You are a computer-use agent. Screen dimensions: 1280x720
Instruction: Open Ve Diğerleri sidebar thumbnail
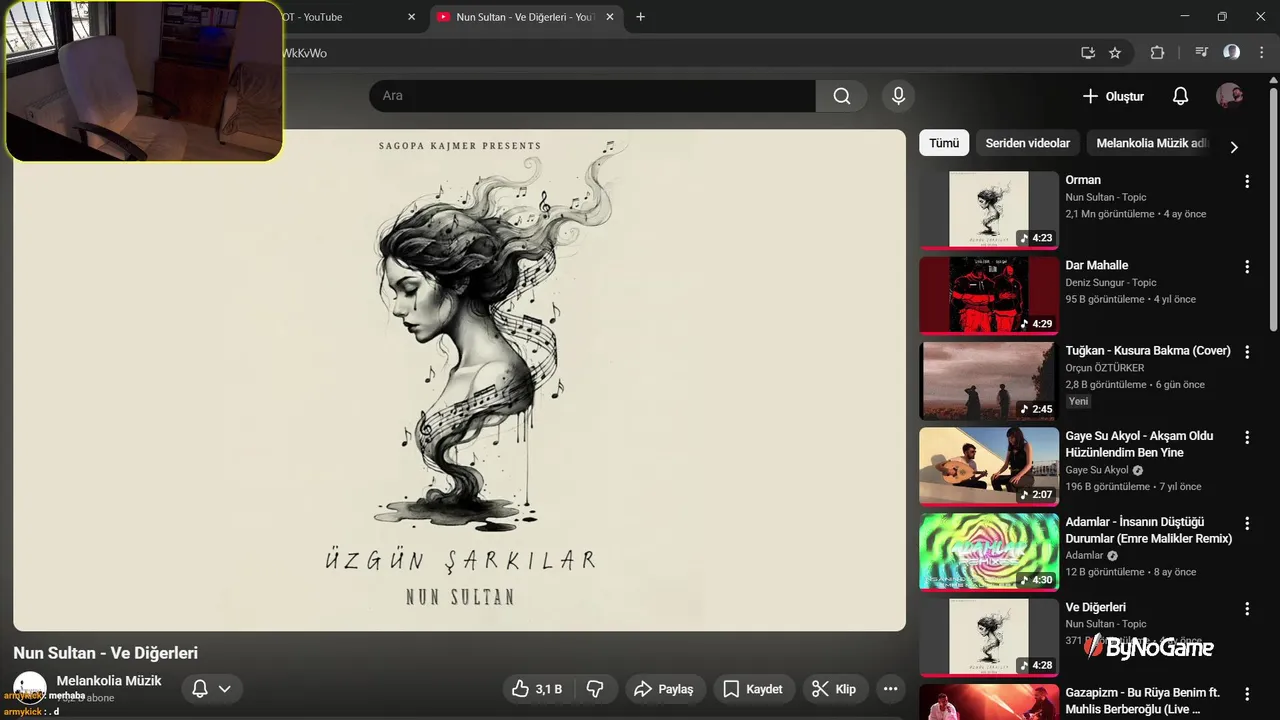click(989, 637)
